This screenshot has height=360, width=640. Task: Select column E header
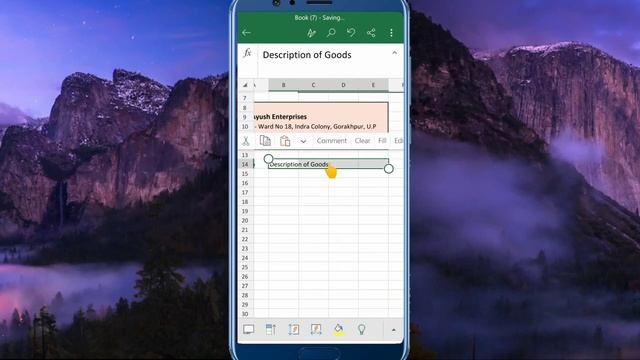(x=373, y=85)
